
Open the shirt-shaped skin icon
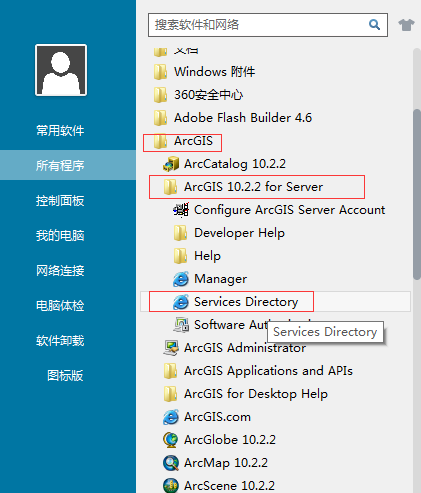tap(406, 25)
